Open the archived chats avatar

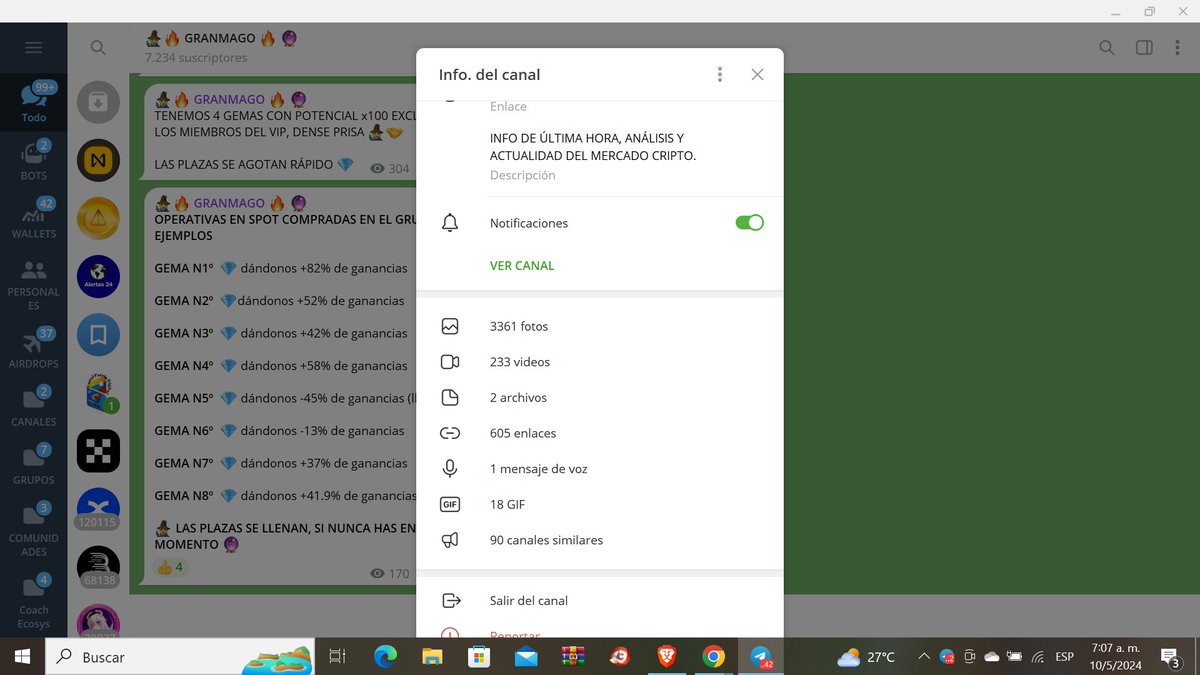tap(98, 102)
